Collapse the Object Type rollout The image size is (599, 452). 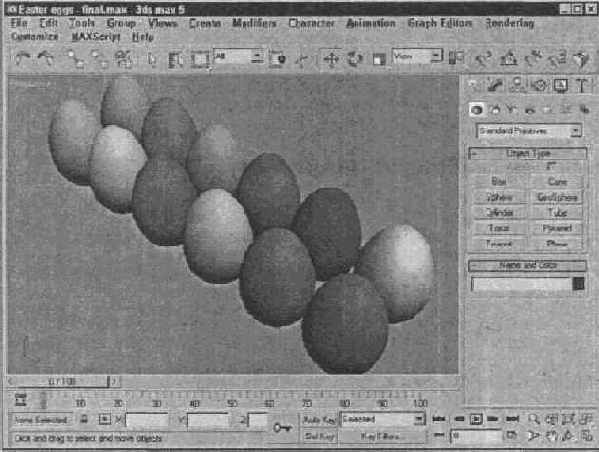(x=528, y=153)
